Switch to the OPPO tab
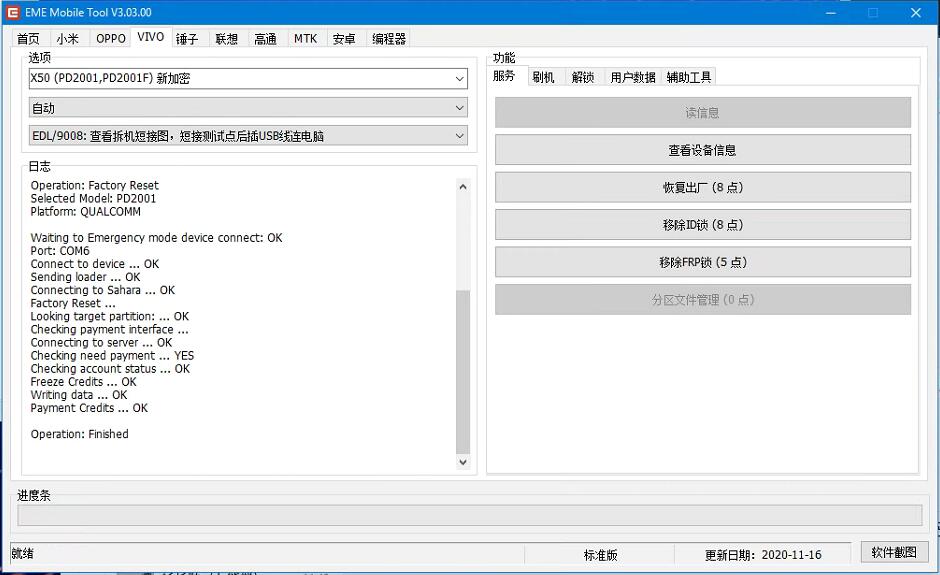The height and width of the screenshot is (575, 940). coord(111,39)
